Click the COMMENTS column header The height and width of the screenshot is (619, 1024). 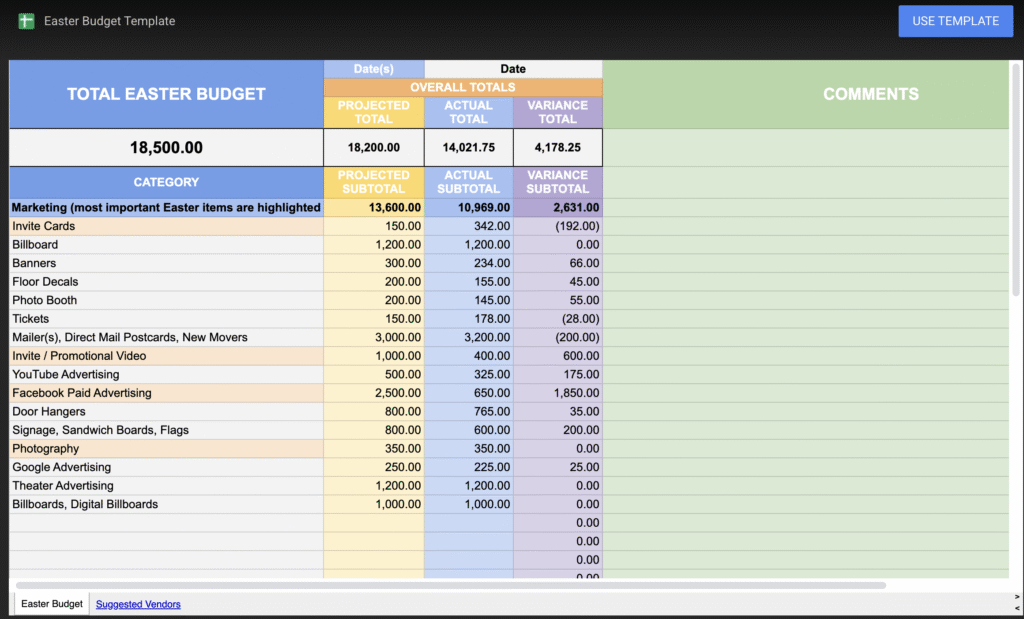click(856, 94)
